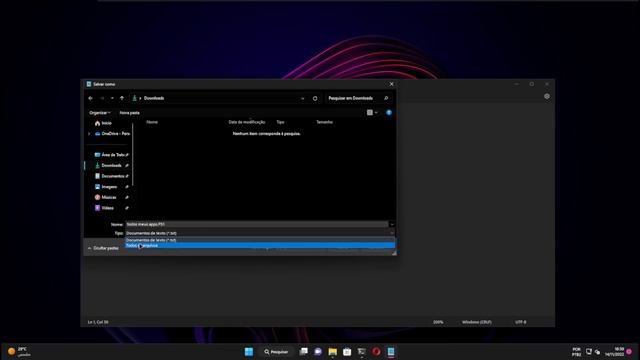640x360 pixels.
Task: Create a folder with Nova pasta
Action: tap(129, 113)
